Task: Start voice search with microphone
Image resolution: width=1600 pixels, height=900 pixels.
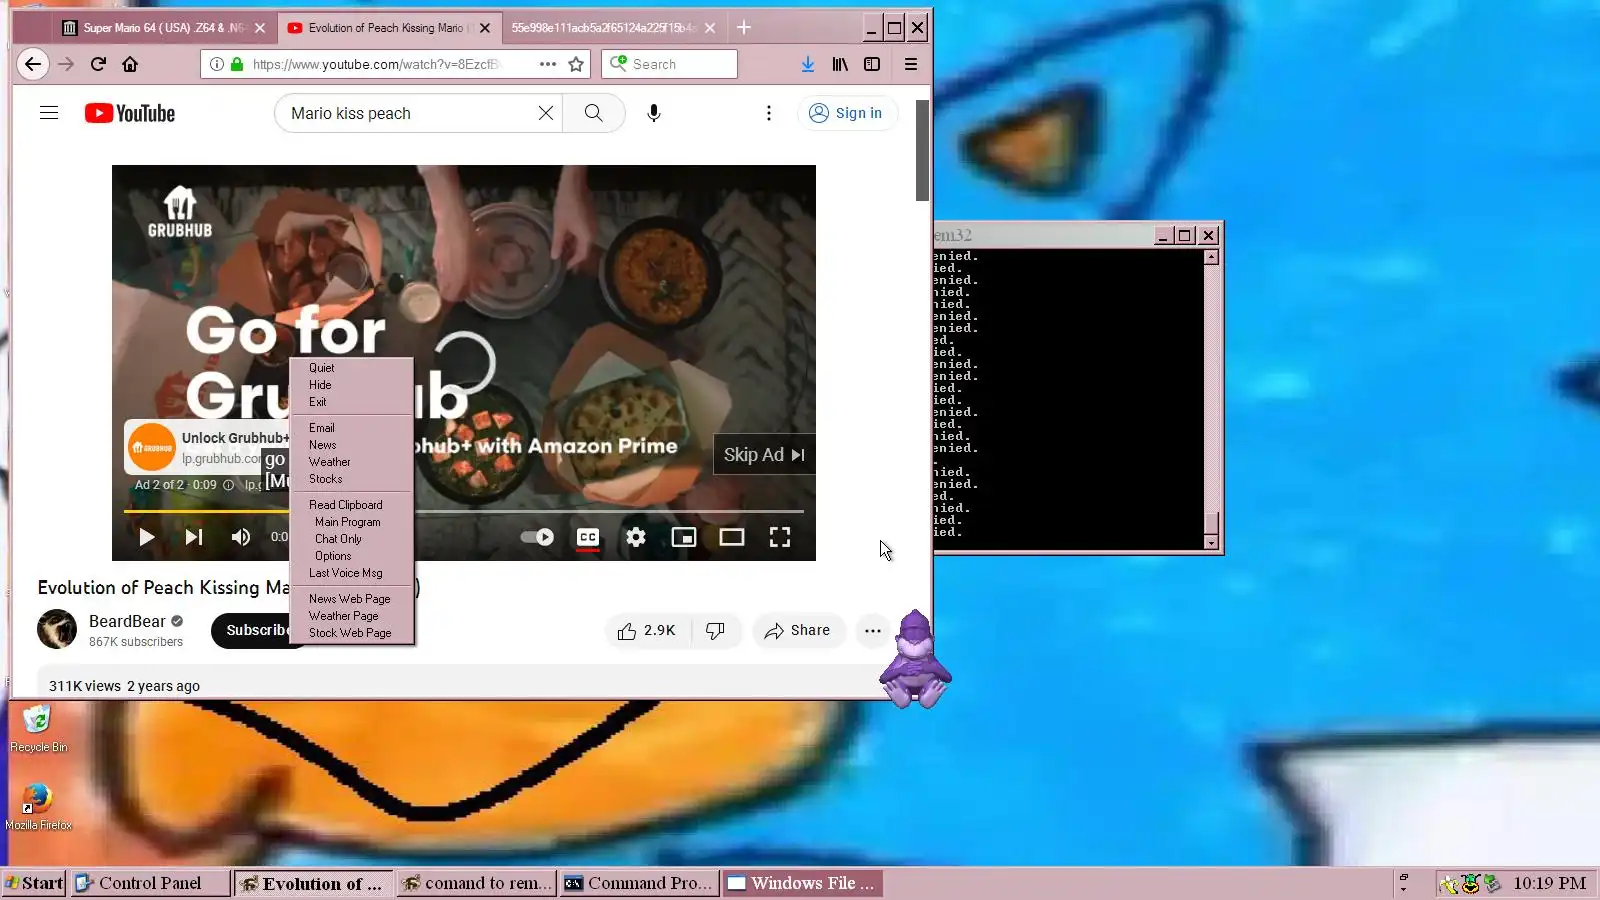Action: pos(654,113)
